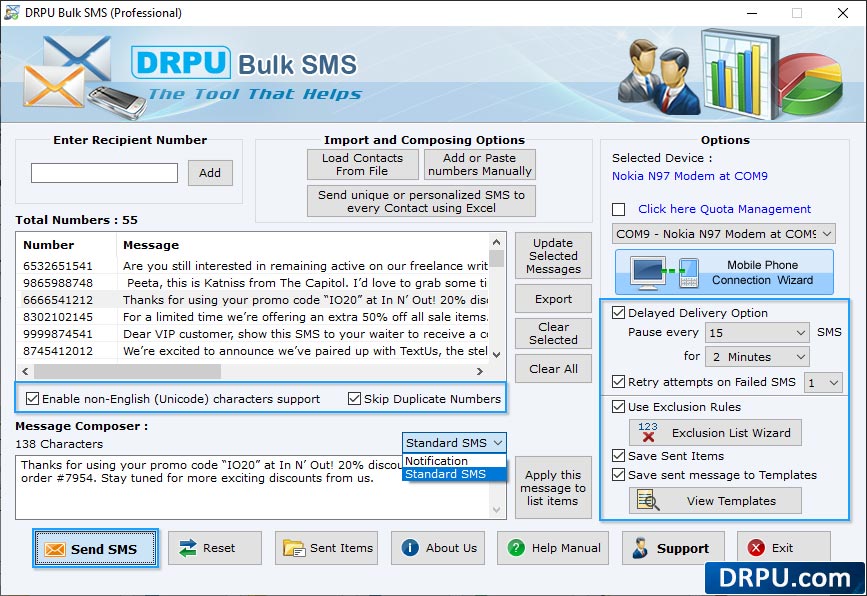This screenshot has height=596, width=867.
Task: Click the Help Manual question mark icon
Action: [516, 548]
